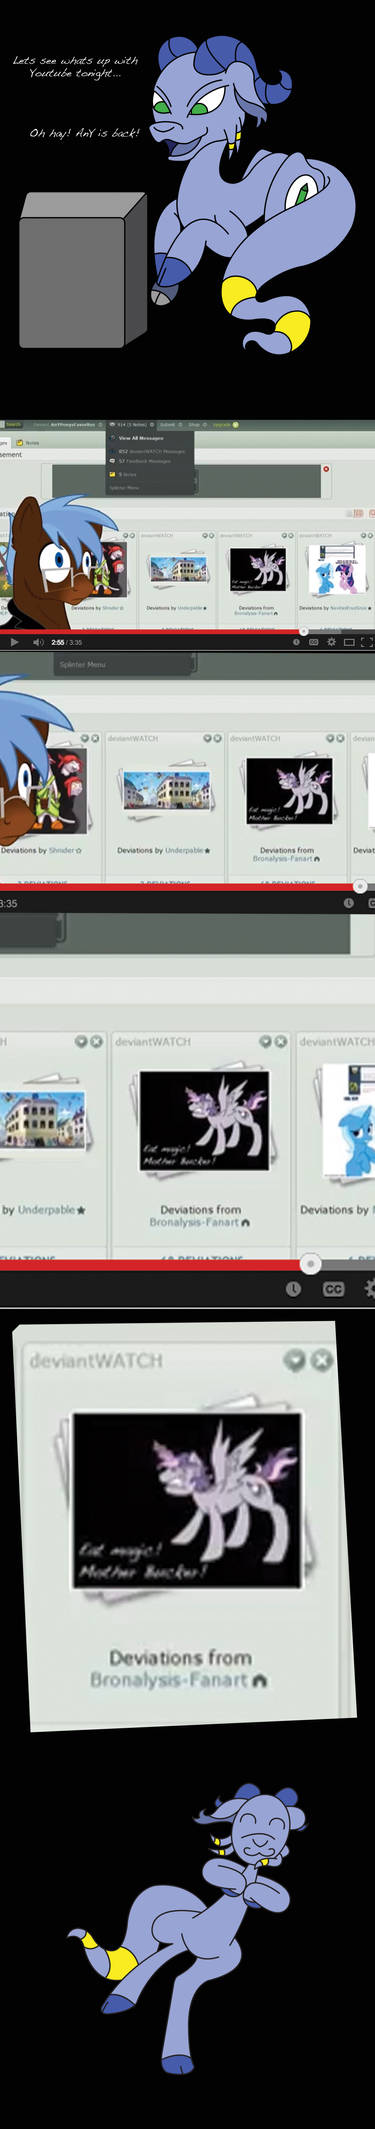Click Shnider link in second zoom panel
Screen dimensions: 375x2129
coord(61,850)
